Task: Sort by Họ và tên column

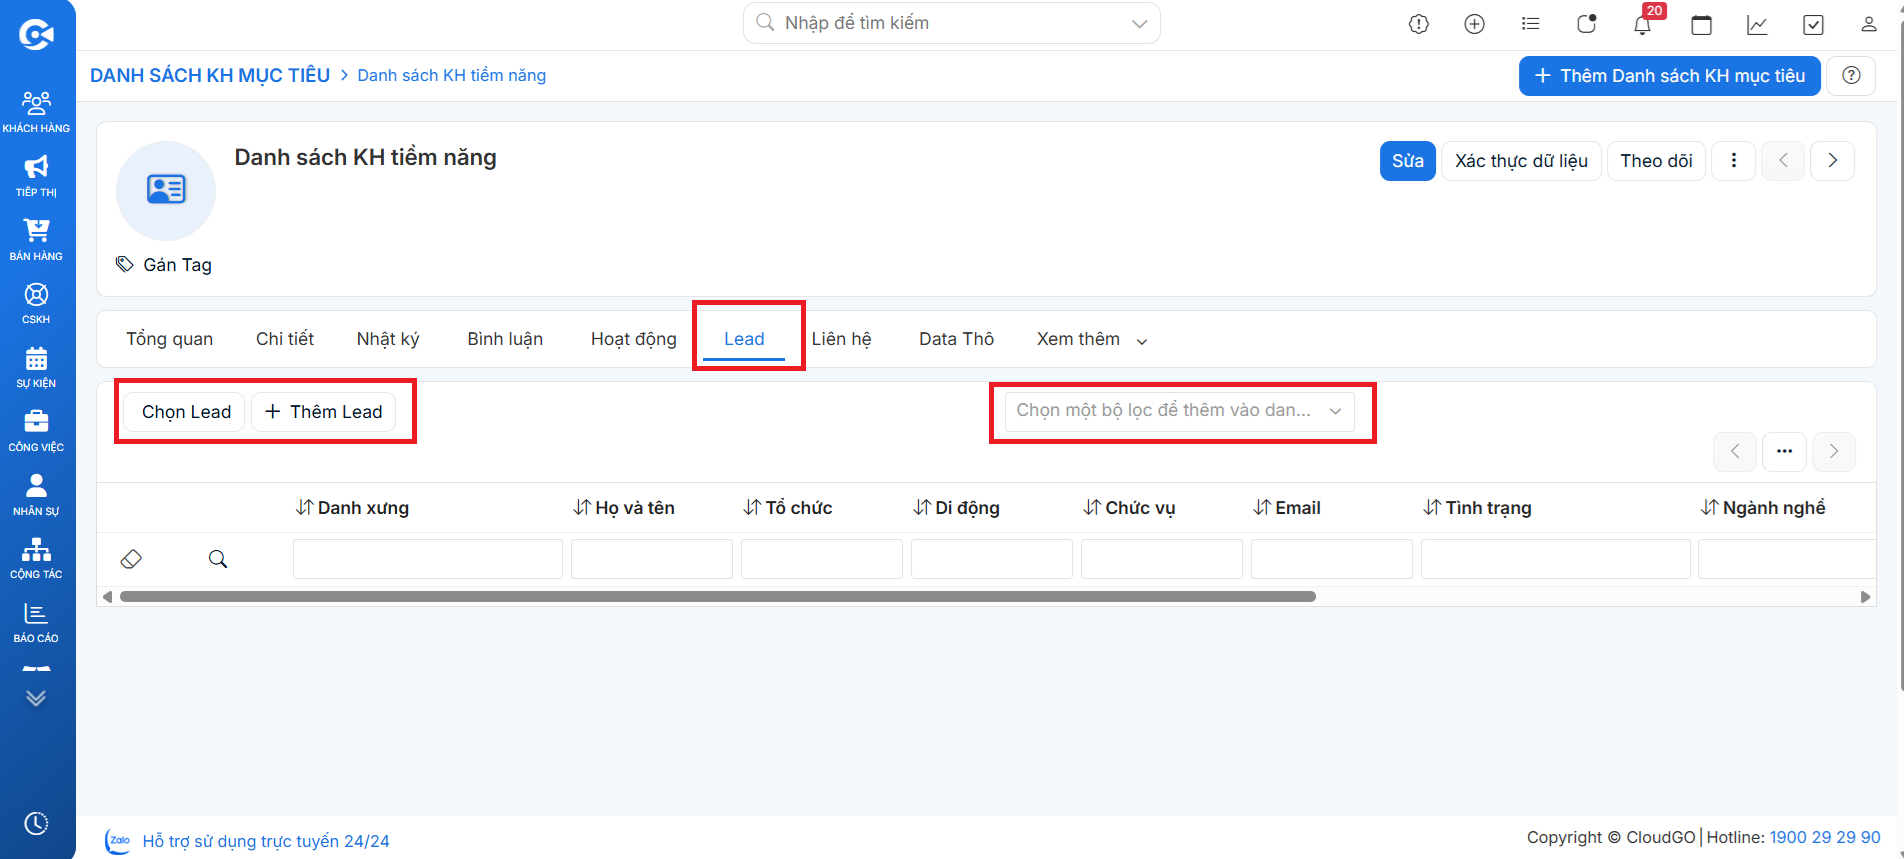Action: pyautogui.click(x=624, y=508)
